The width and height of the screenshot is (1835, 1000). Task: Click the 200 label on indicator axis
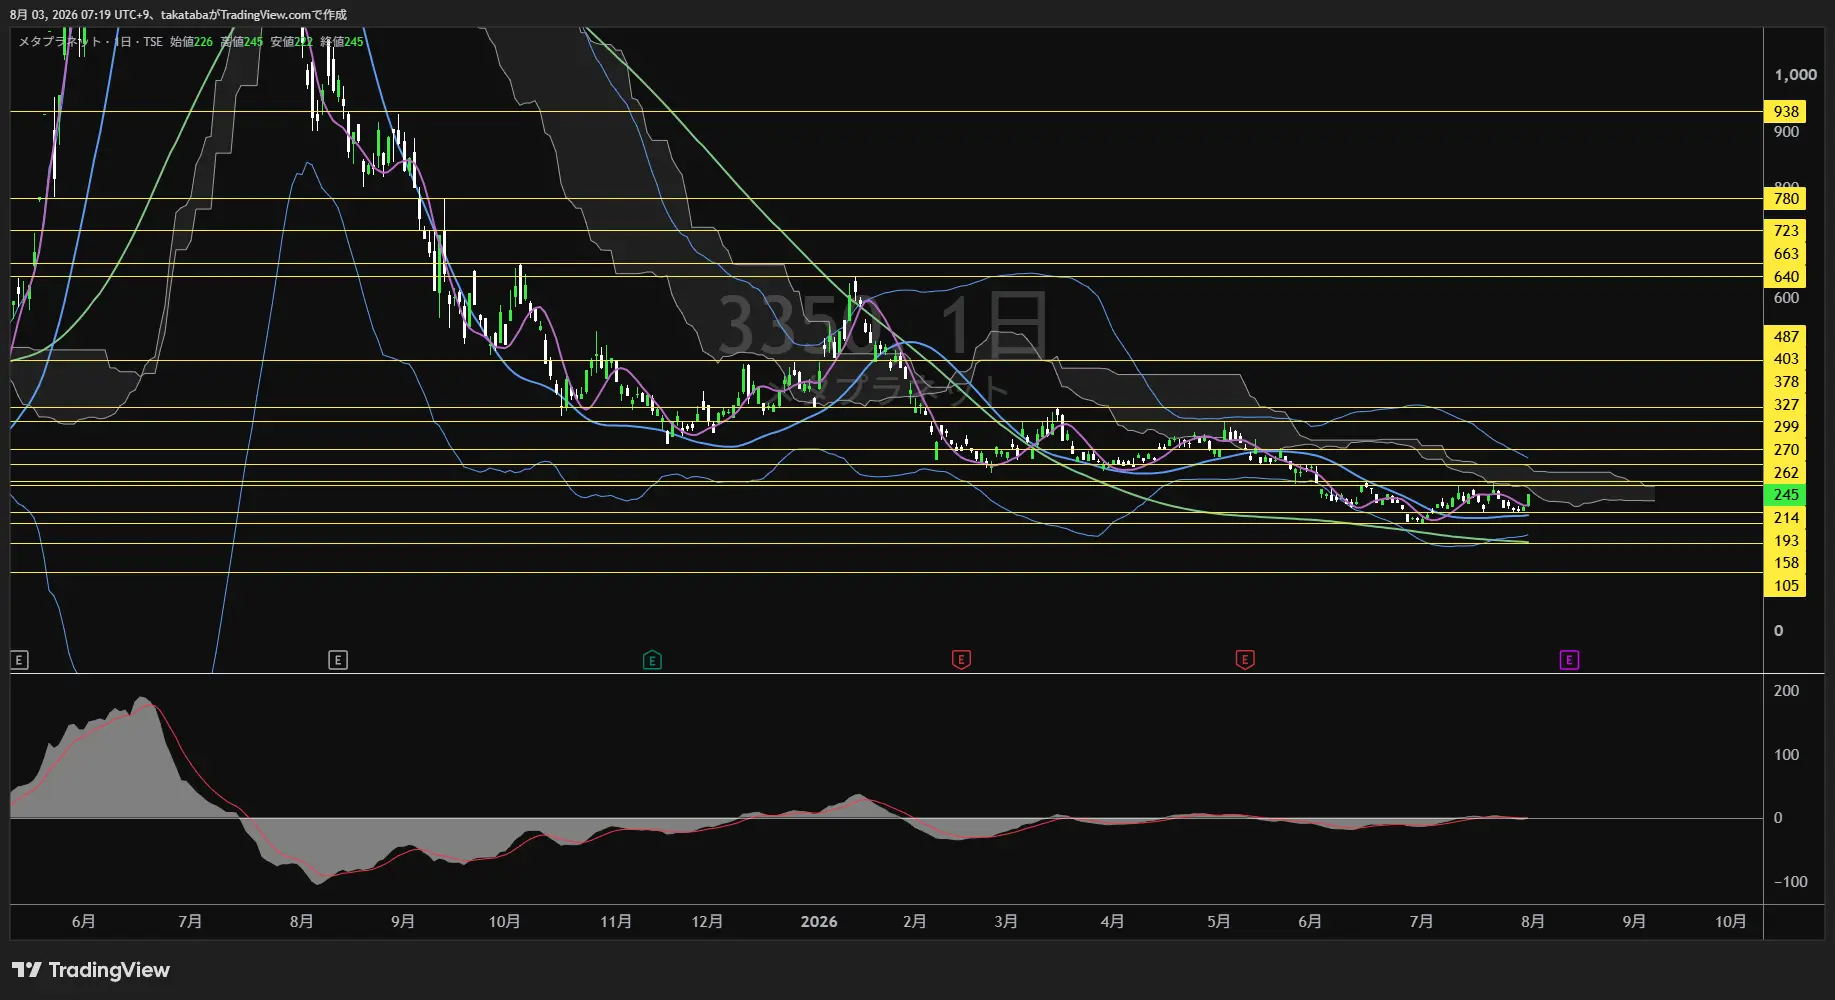point(1786,691)
